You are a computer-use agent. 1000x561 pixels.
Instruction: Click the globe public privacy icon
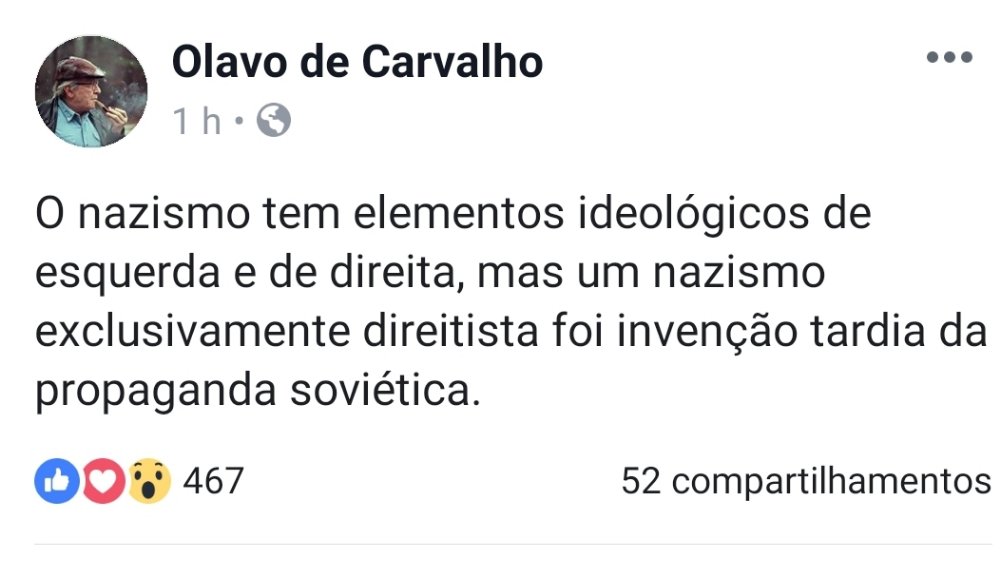click(x=273, y=122)
